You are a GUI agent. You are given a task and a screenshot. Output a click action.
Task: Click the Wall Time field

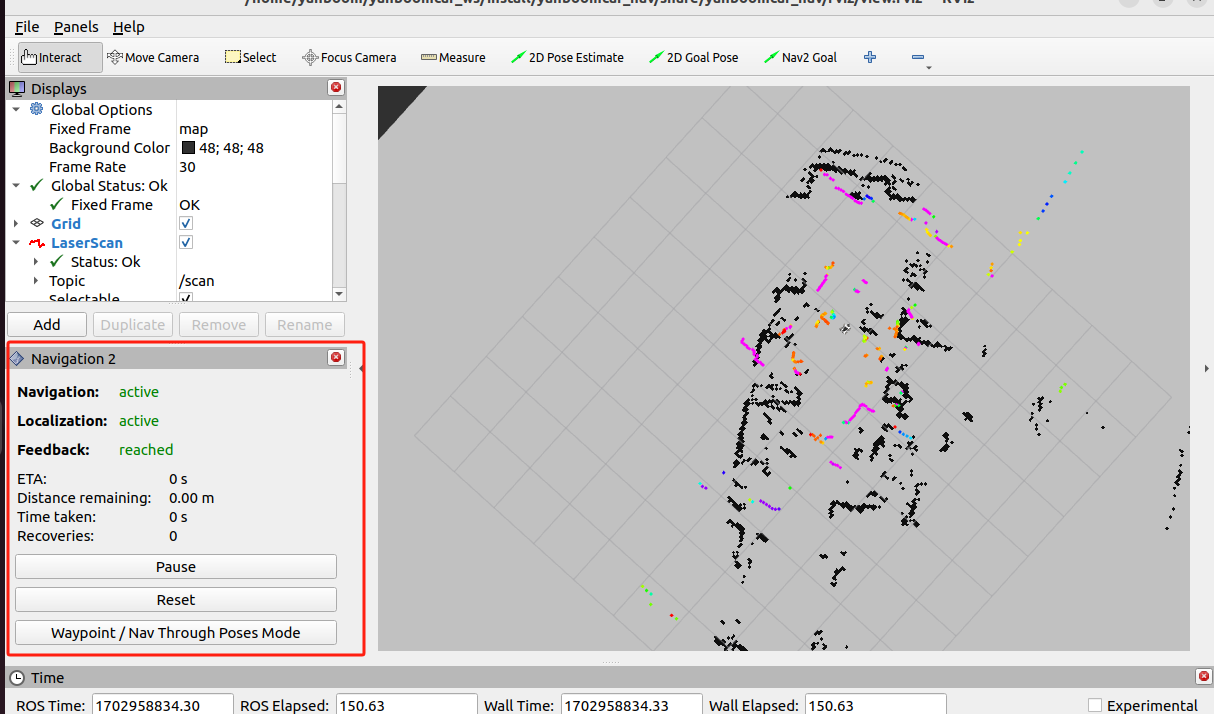[632, 705]
